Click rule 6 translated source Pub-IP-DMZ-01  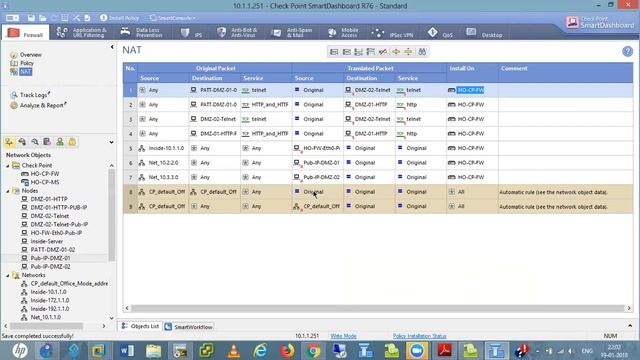[318, 163]
